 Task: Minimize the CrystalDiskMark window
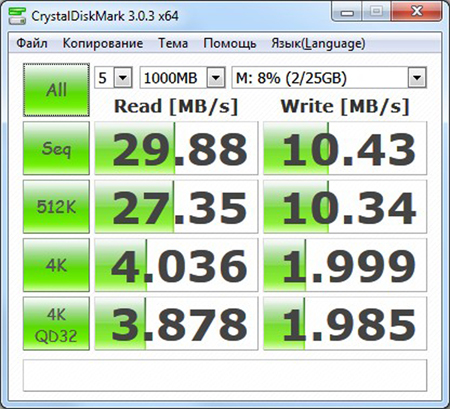pyautogui.click(x=347, y=12)
